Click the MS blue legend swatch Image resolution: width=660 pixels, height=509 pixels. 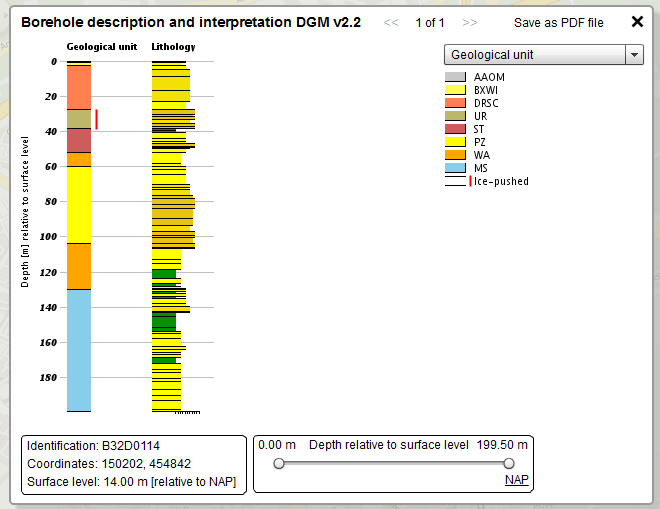tap(455, 168)
